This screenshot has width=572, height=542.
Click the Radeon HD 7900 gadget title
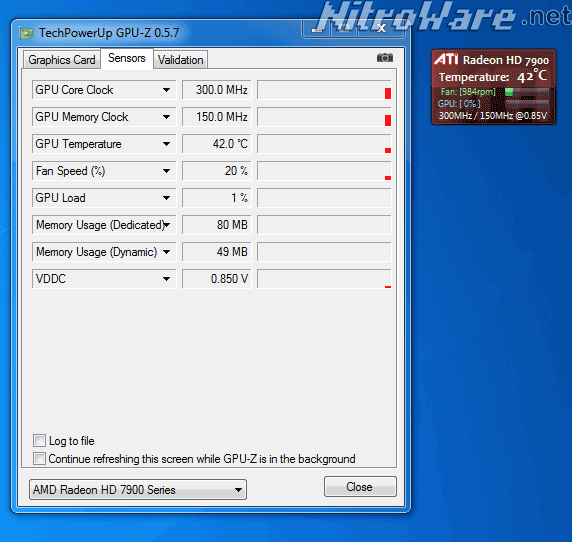coord(506,60)
